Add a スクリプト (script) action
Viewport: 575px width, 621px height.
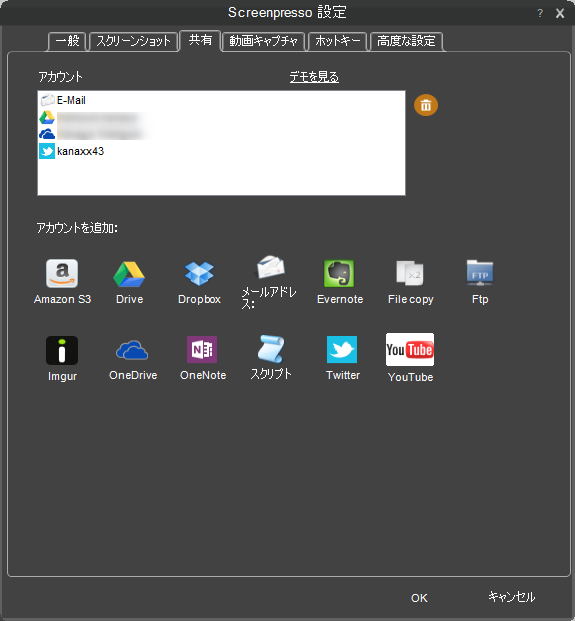coord(271,357)
